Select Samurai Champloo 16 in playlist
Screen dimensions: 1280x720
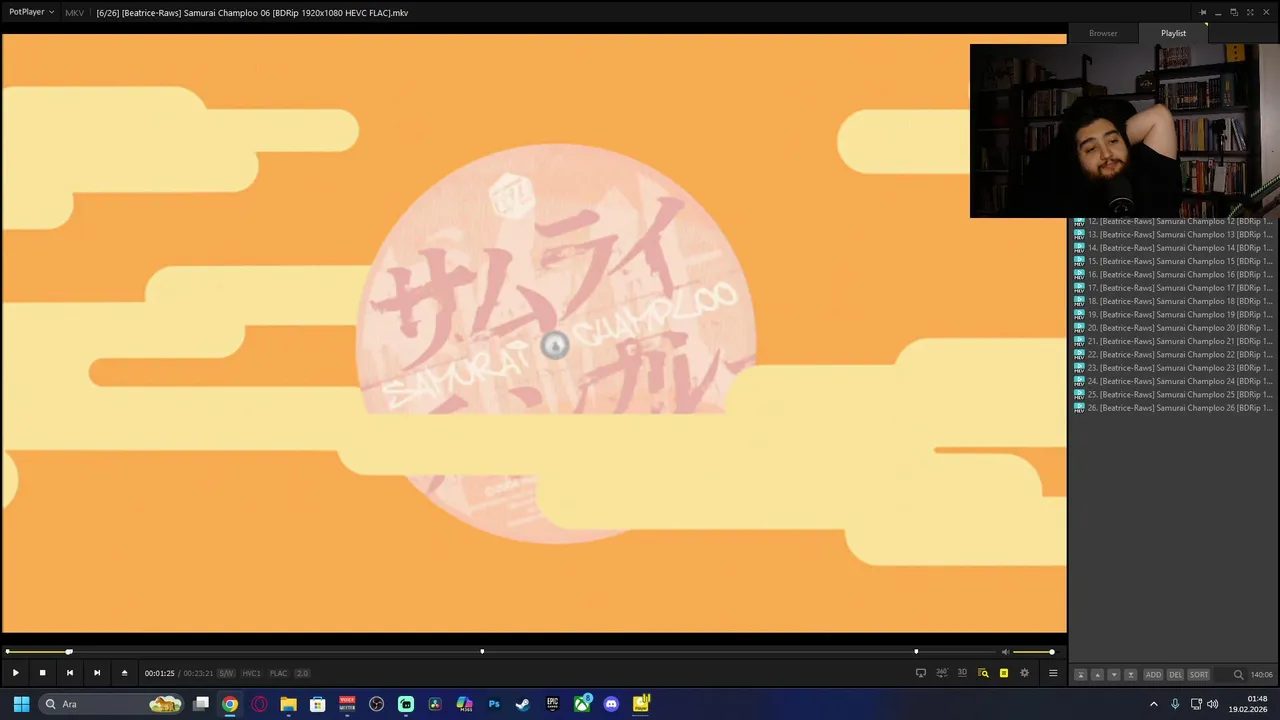point(1172,274)
